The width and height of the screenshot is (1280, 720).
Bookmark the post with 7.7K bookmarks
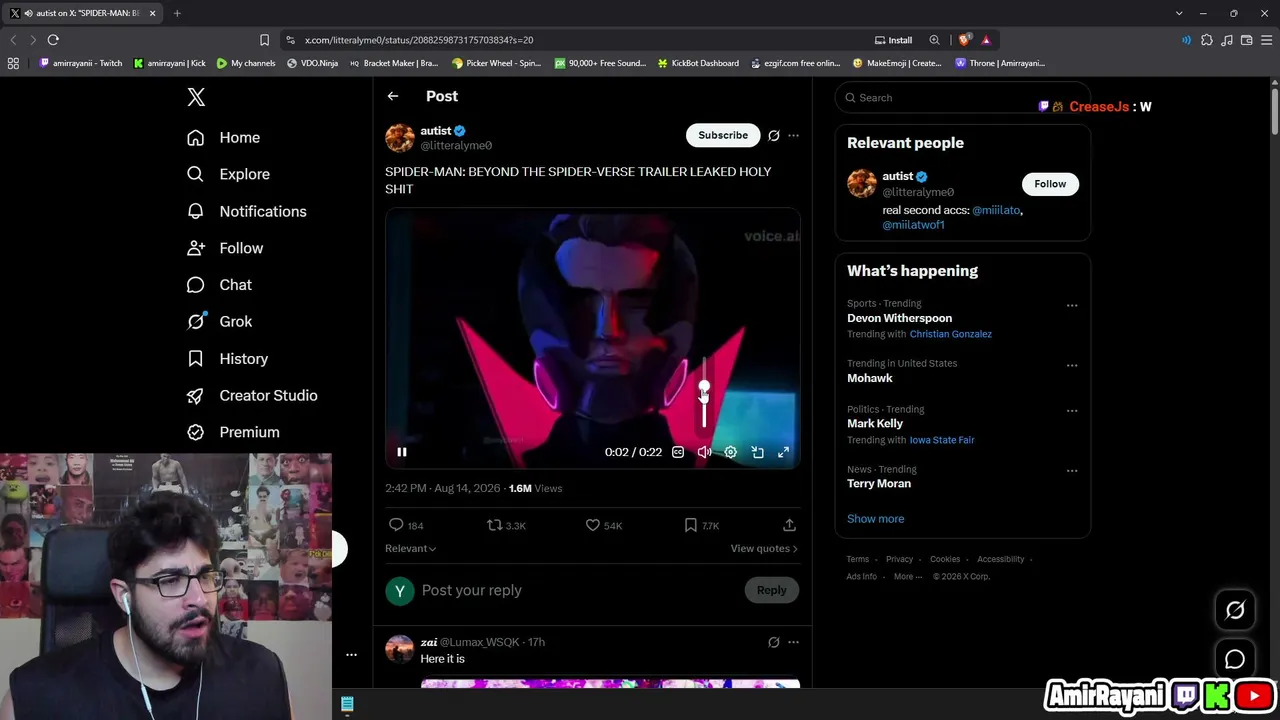click(690, 525)
